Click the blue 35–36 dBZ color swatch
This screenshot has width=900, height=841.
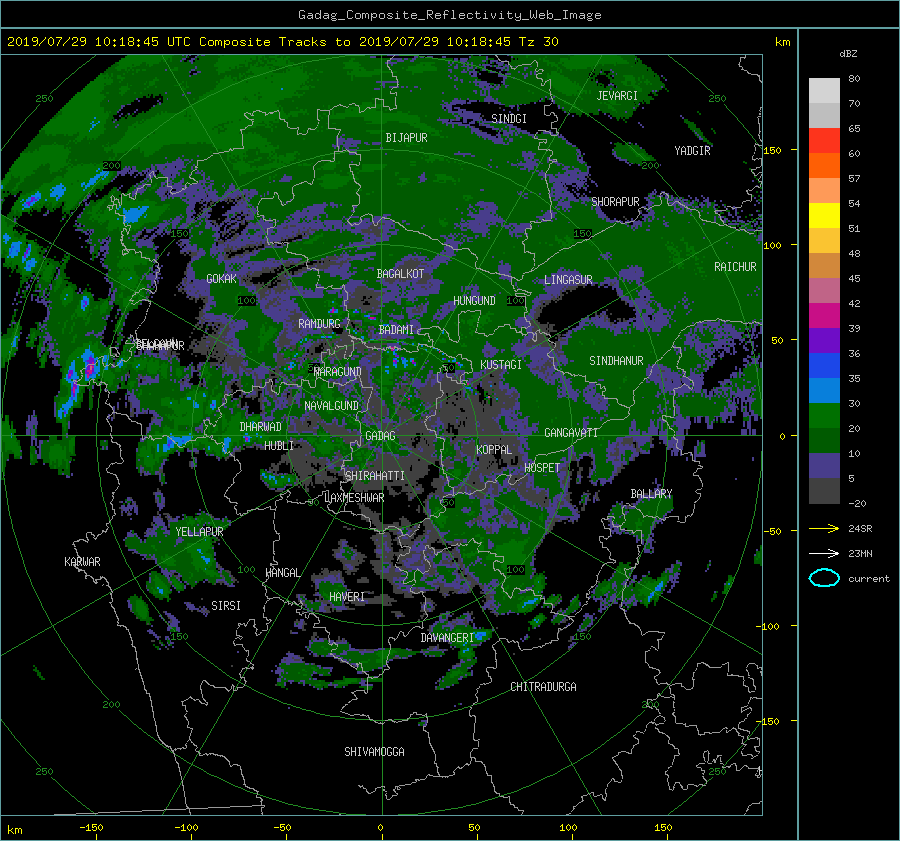click(824, 365)
